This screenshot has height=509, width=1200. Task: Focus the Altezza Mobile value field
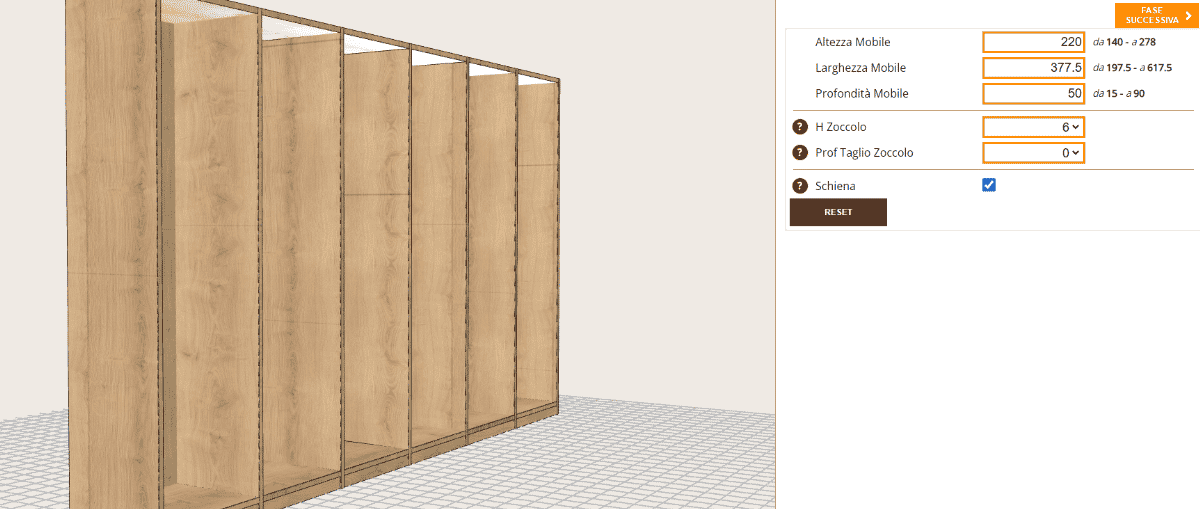tap(1034, 42)
